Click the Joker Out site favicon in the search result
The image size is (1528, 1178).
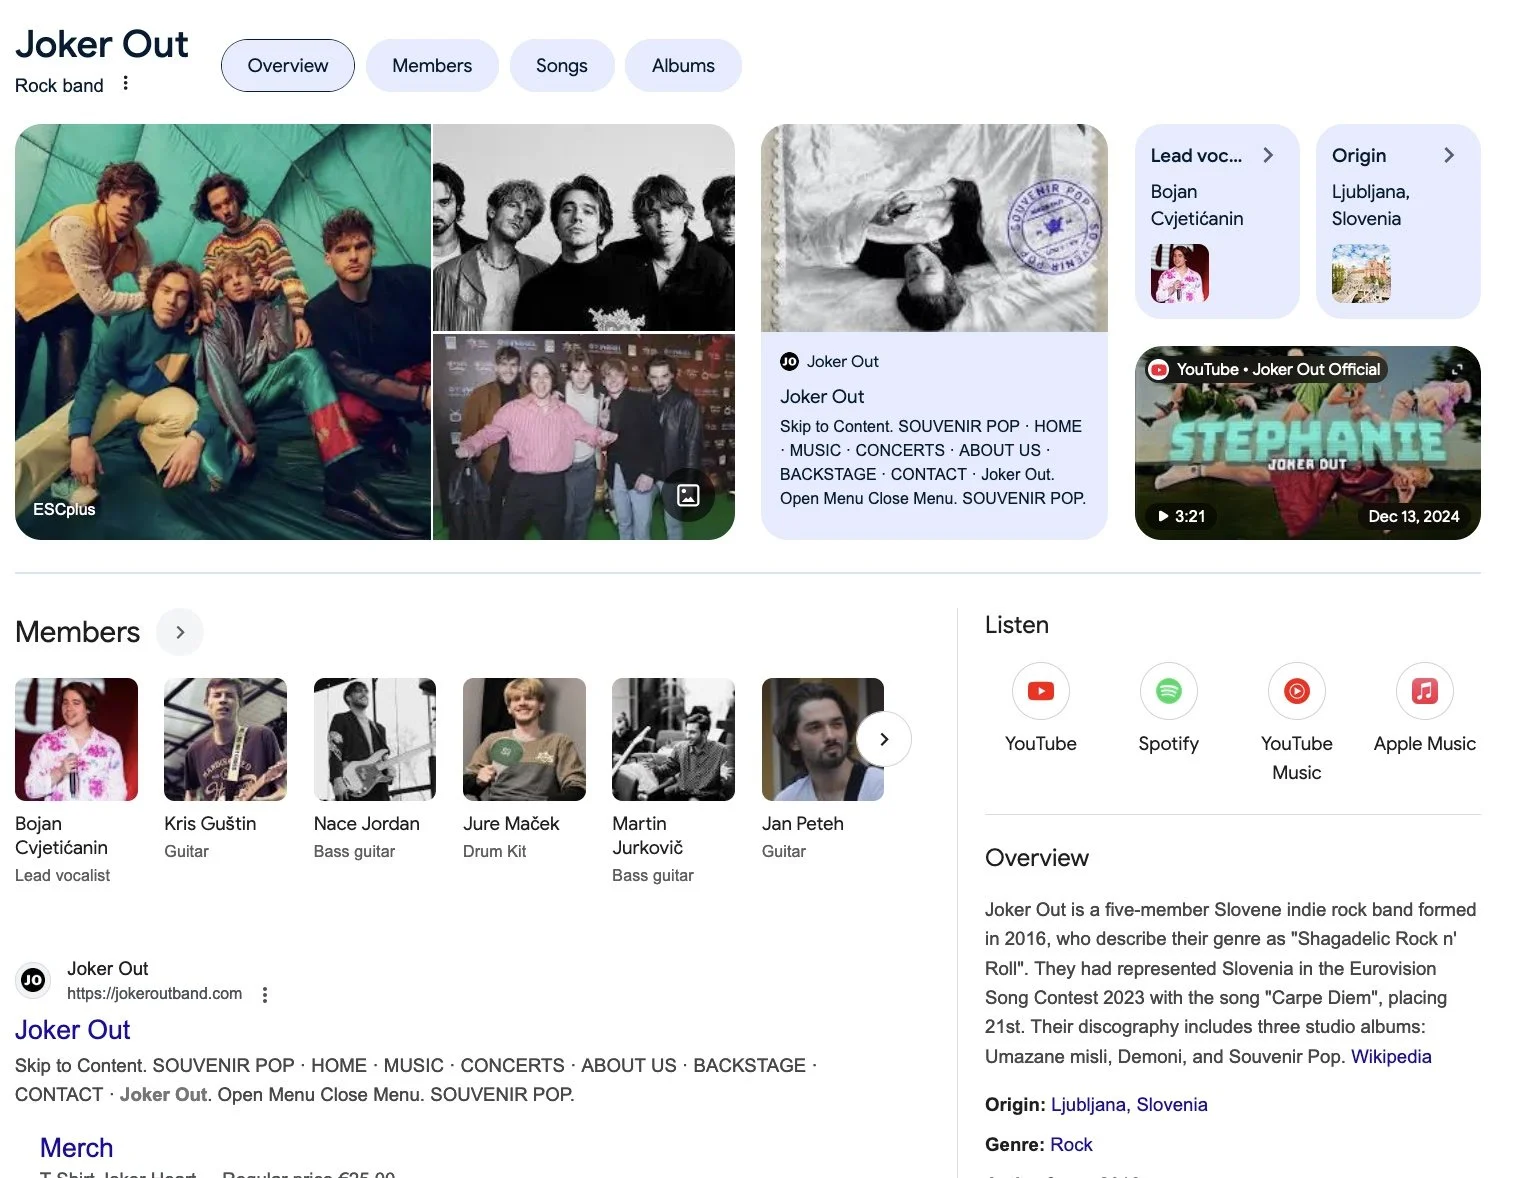pyautogui.click(x=33, y=980)
